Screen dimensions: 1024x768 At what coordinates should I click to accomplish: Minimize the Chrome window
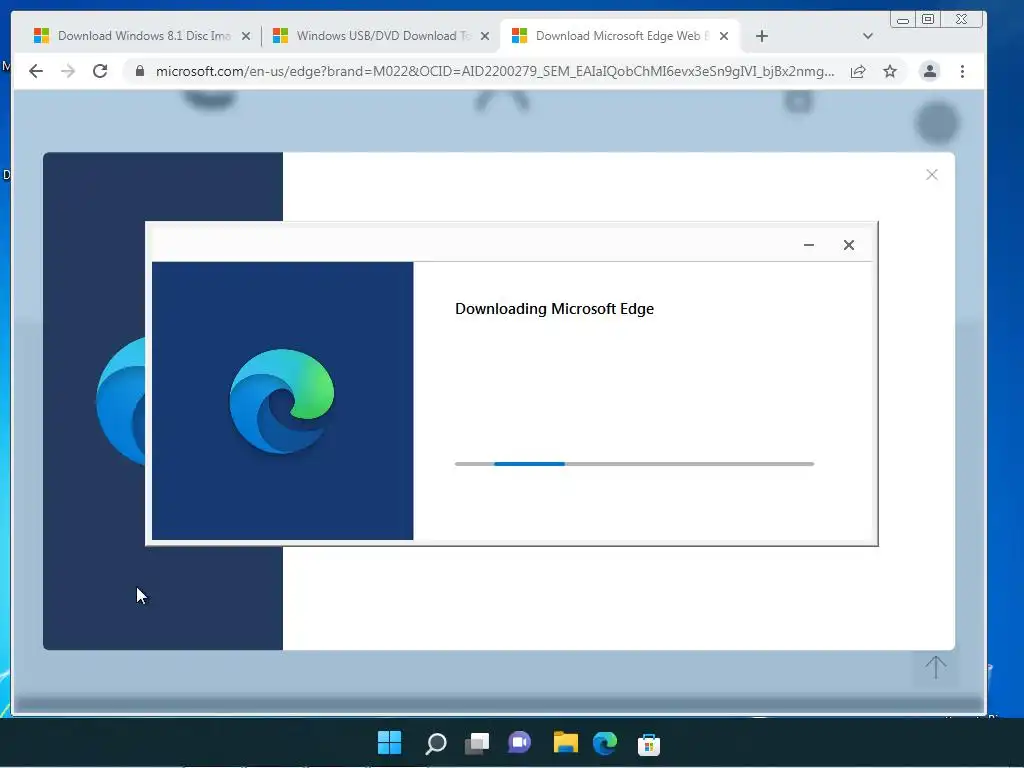[x=903, y=20]
